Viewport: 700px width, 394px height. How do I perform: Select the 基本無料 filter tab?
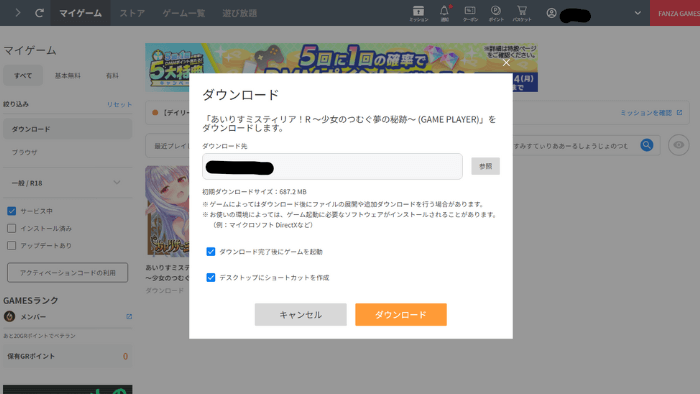coord(67,75)
